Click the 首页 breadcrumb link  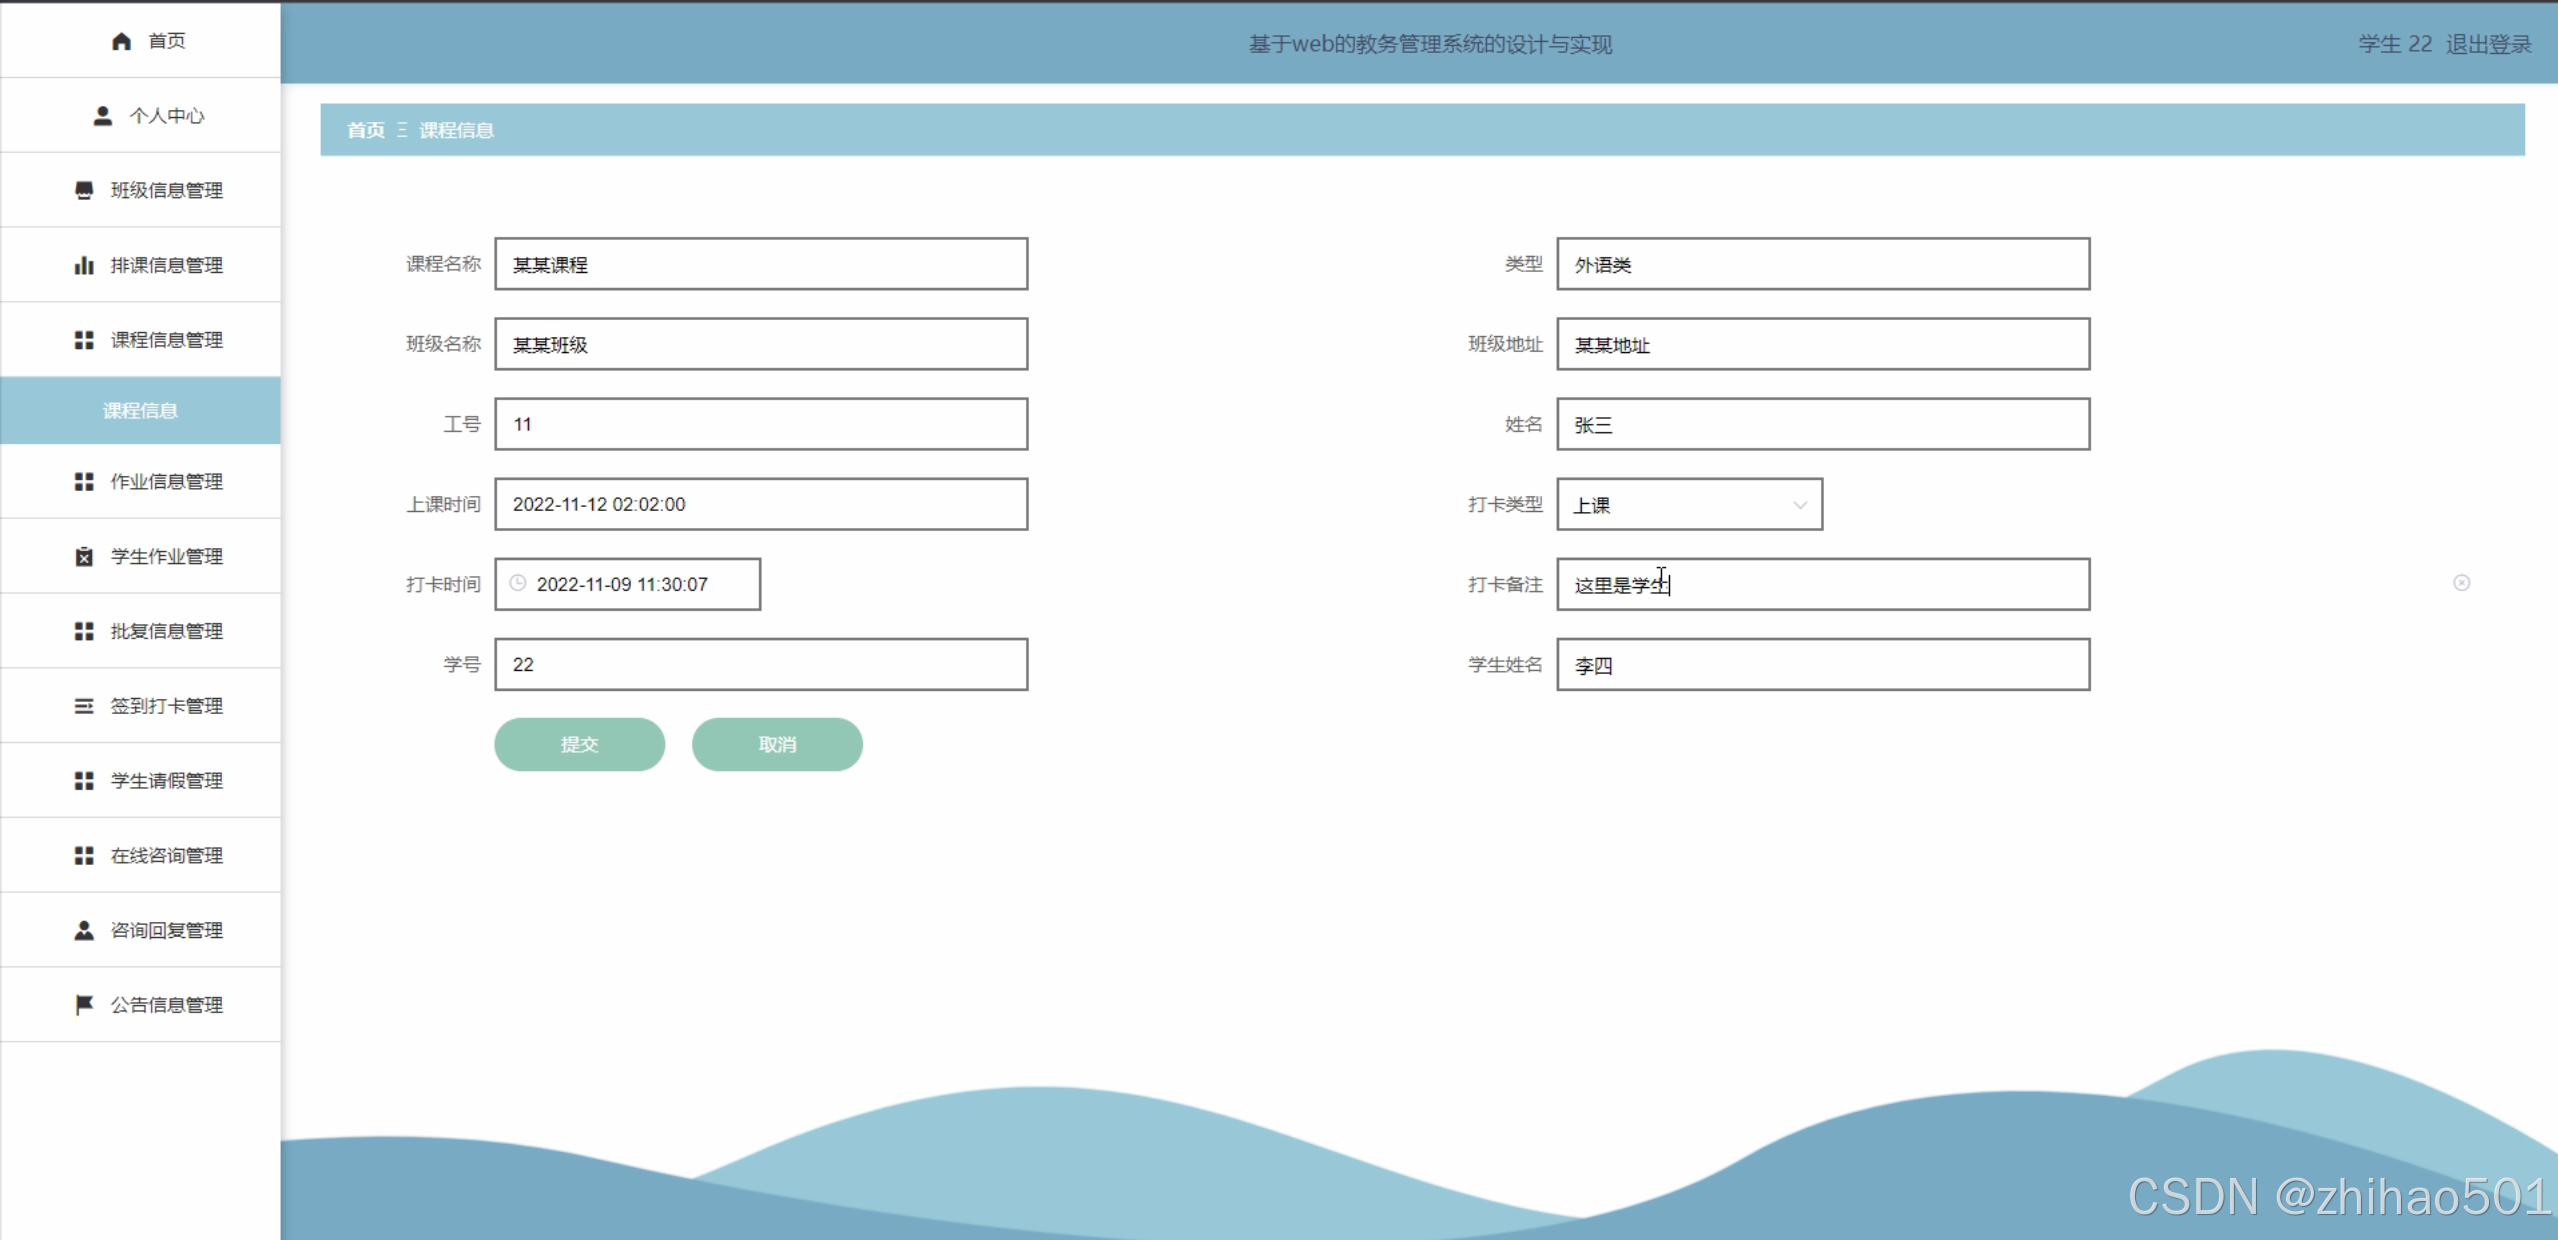(365, 130)
